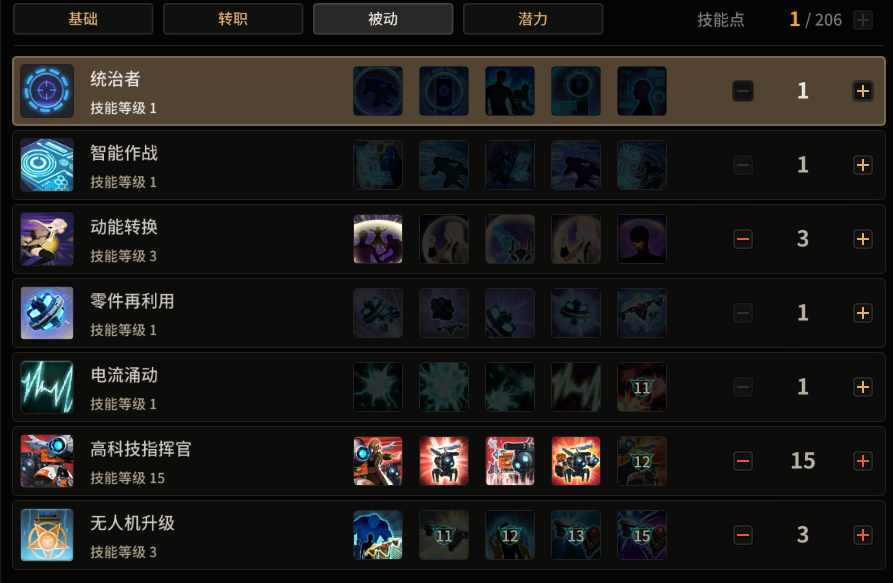The width and height of the screenshot is (893, 583).
Task: Click level 11 locked perk of 电流涌动
Action: [x=642, y=387]
